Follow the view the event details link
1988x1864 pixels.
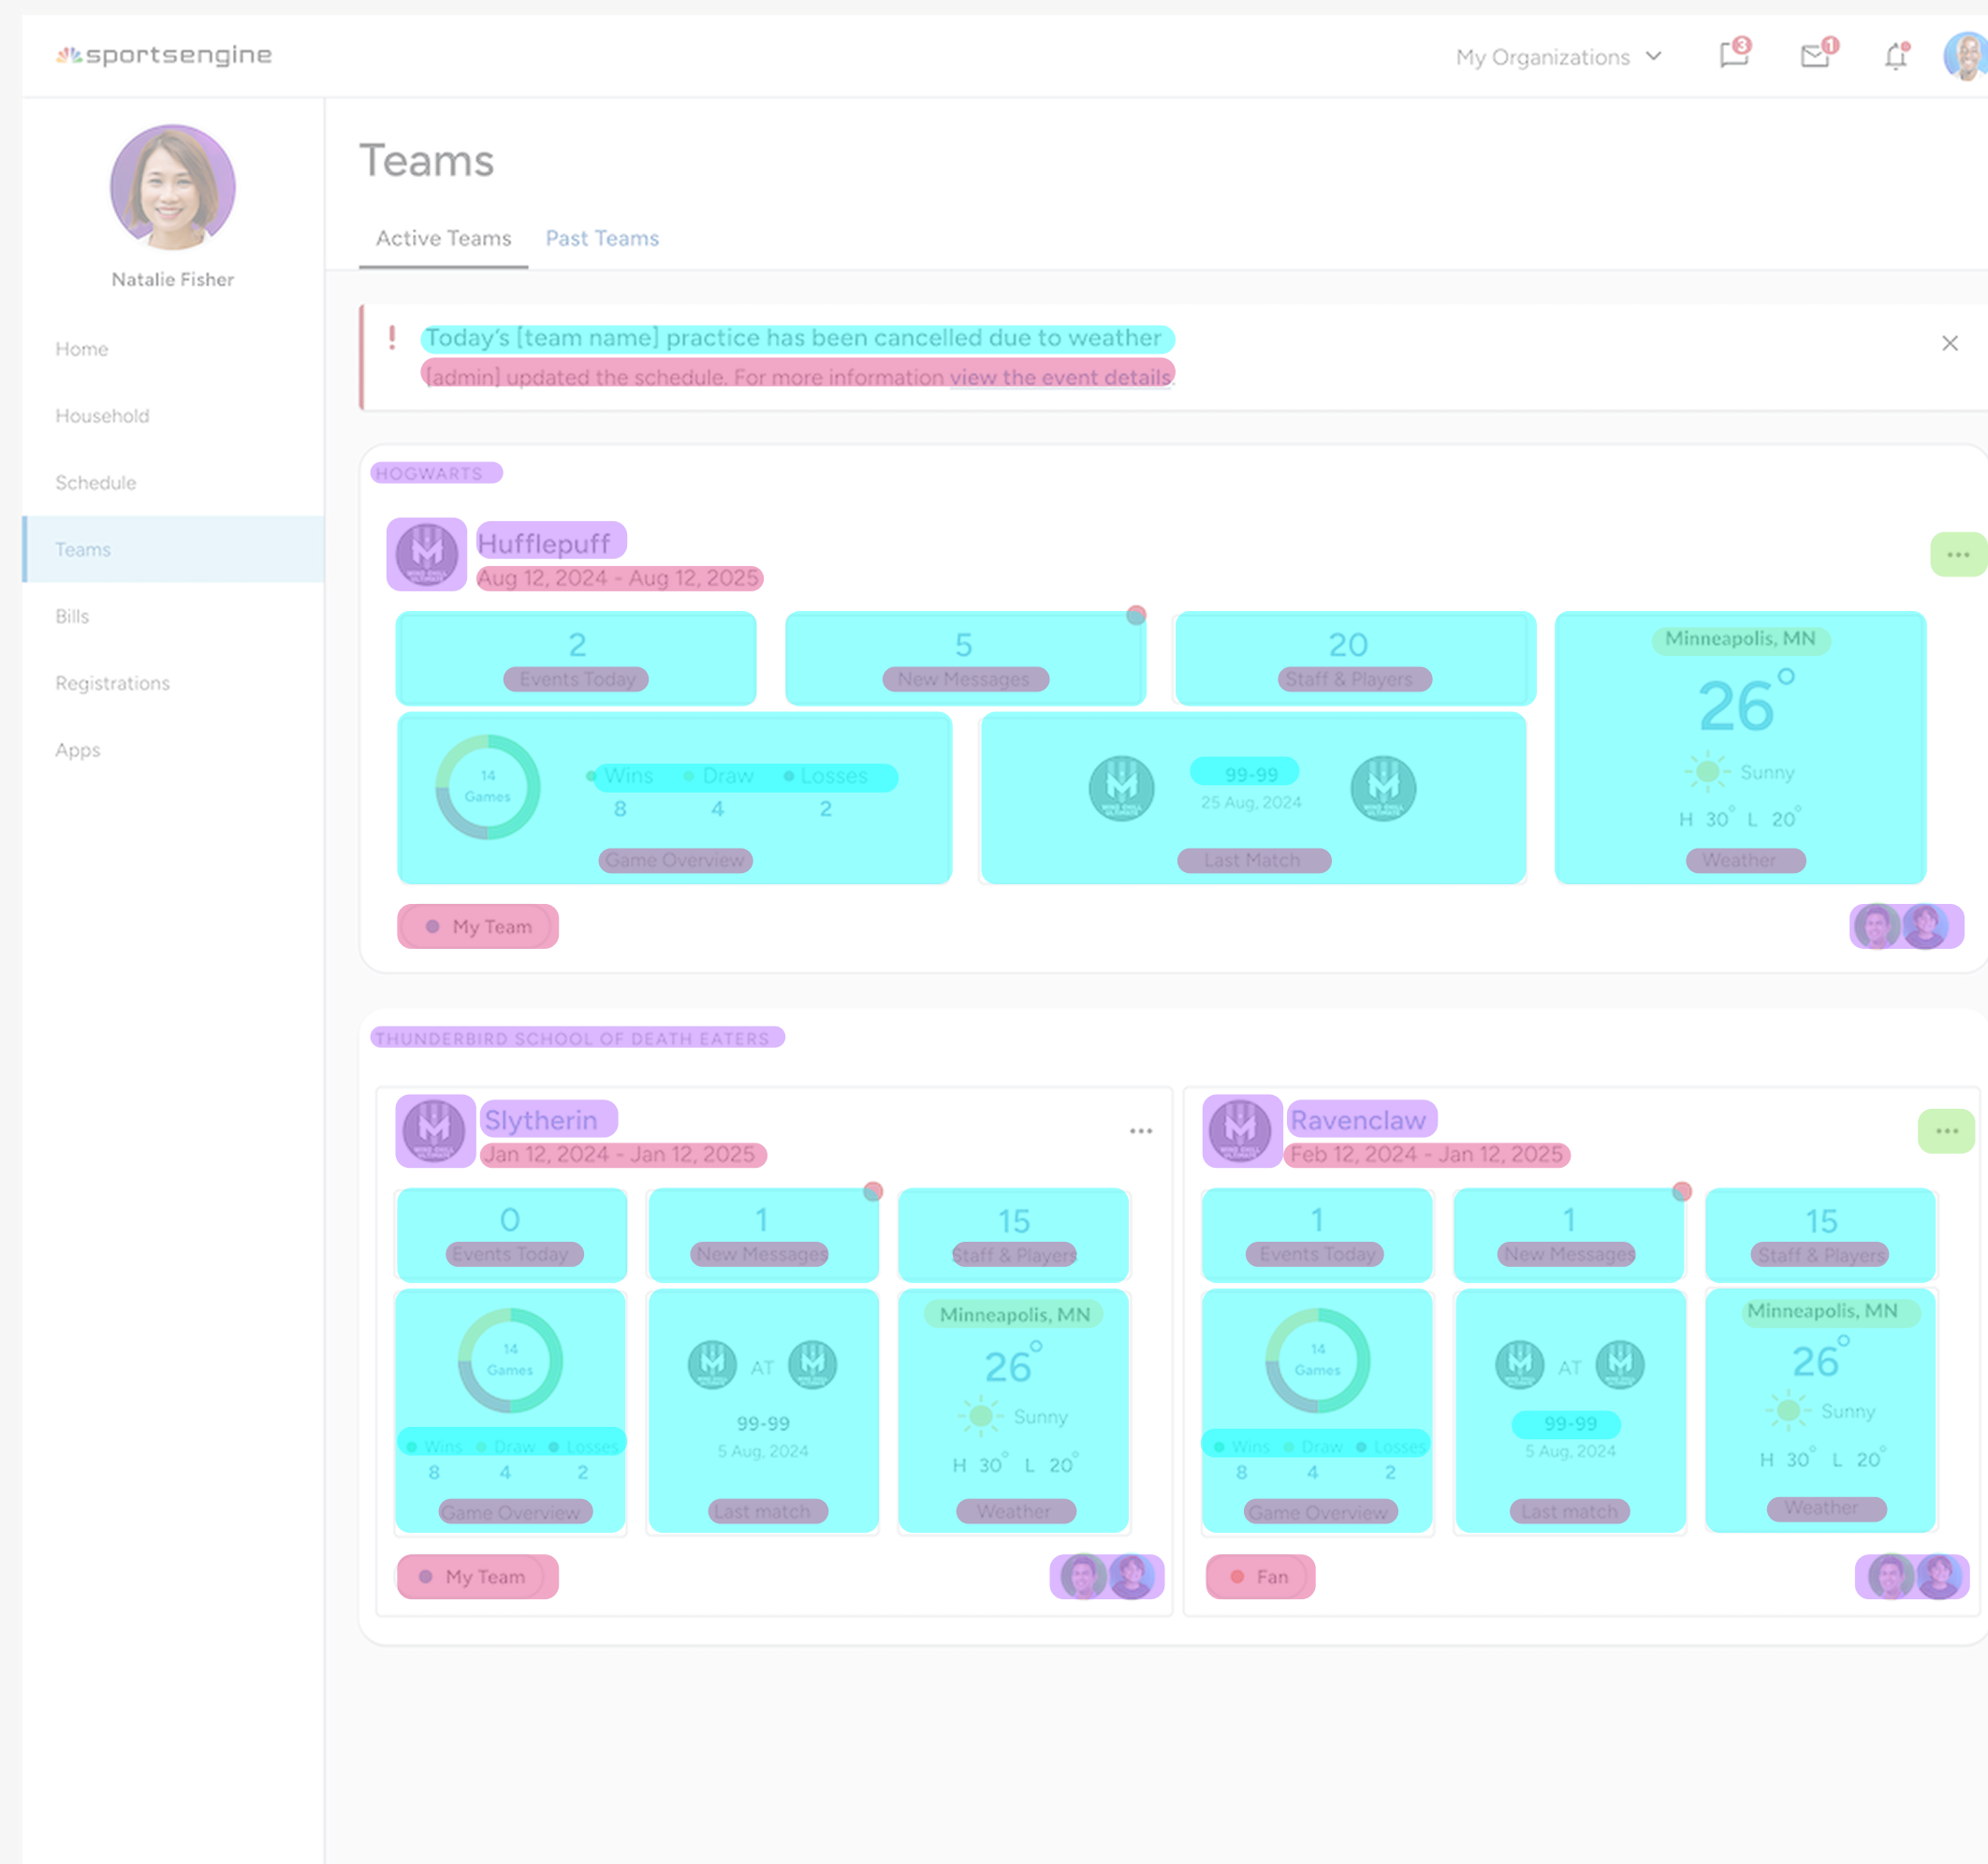click(x=1060, y=377)
